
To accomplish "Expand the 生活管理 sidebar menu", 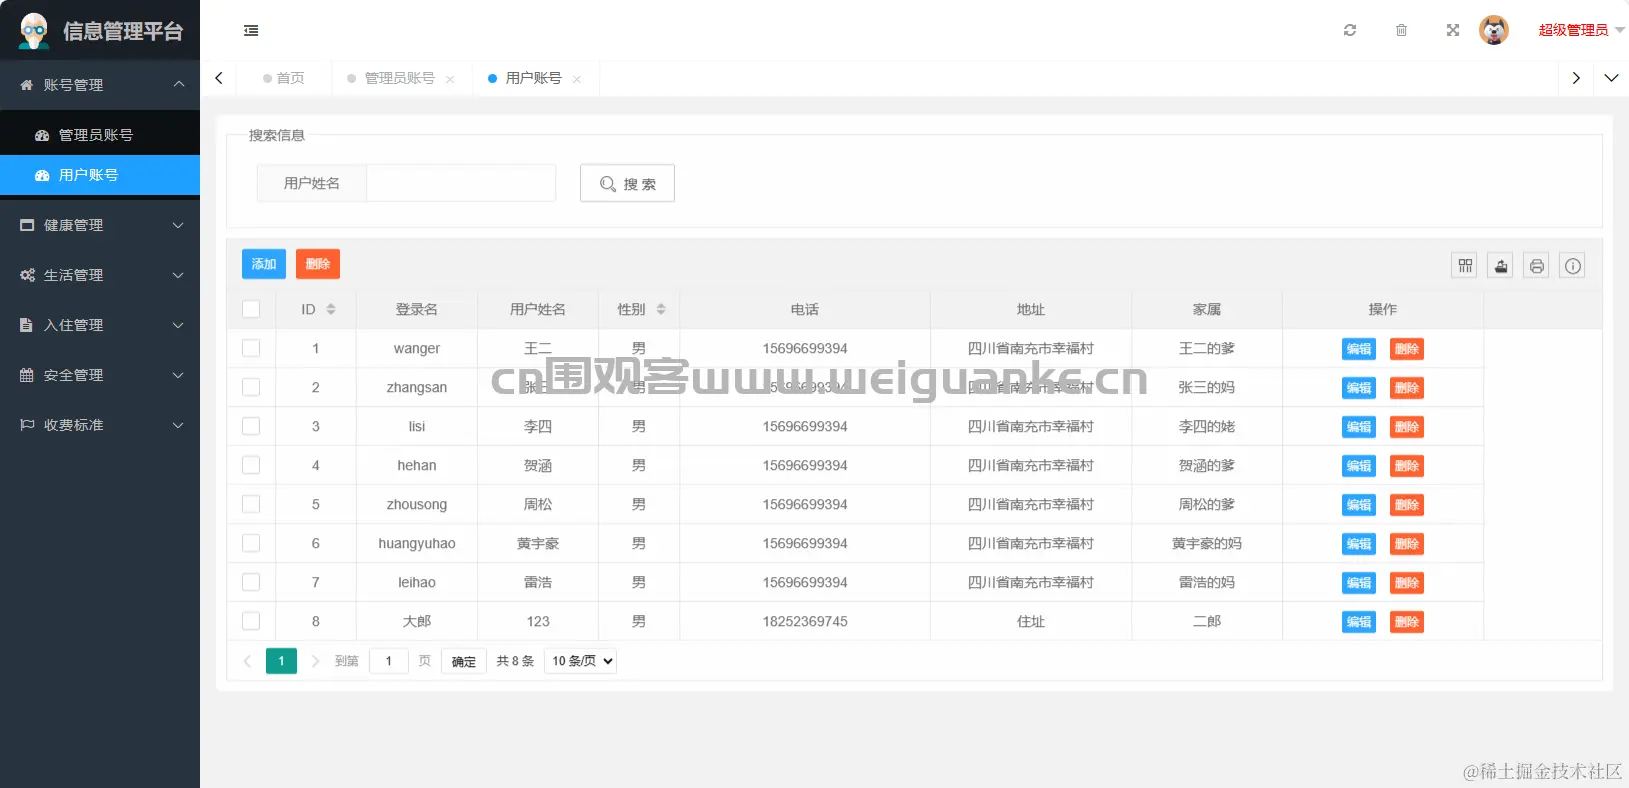I will pos(100,275).
